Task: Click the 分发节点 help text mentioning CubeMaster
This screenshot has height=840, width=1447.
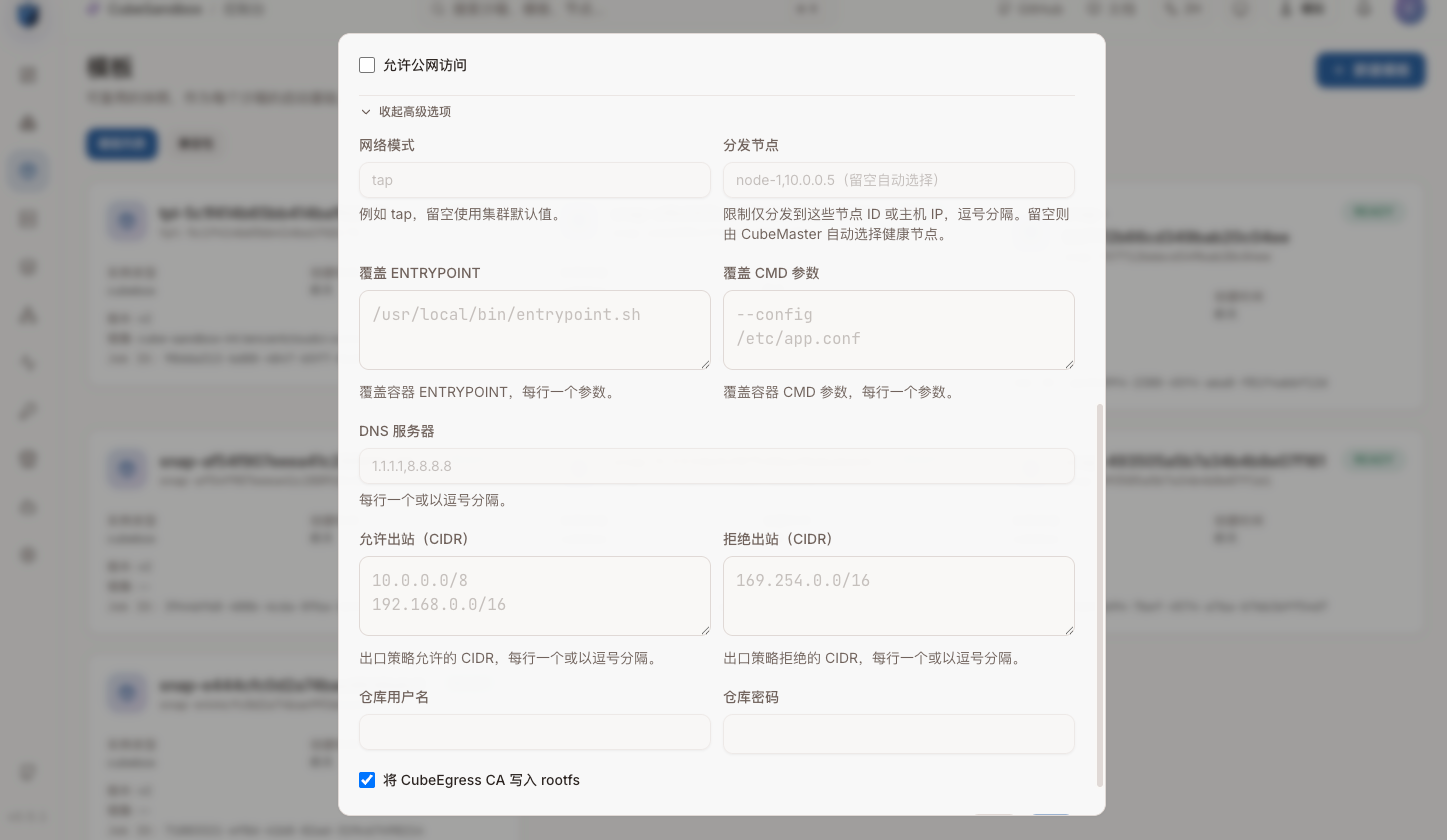Action: pos(897,224)
